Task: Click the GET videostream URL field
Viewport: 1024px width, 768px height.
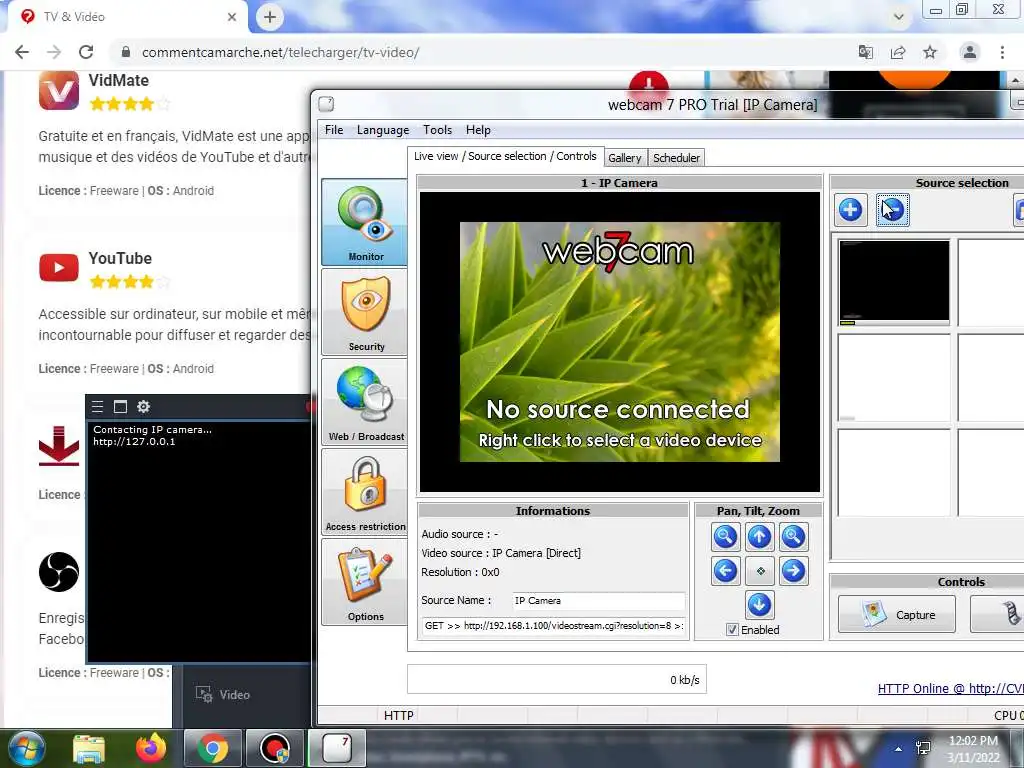Action: 554,626
